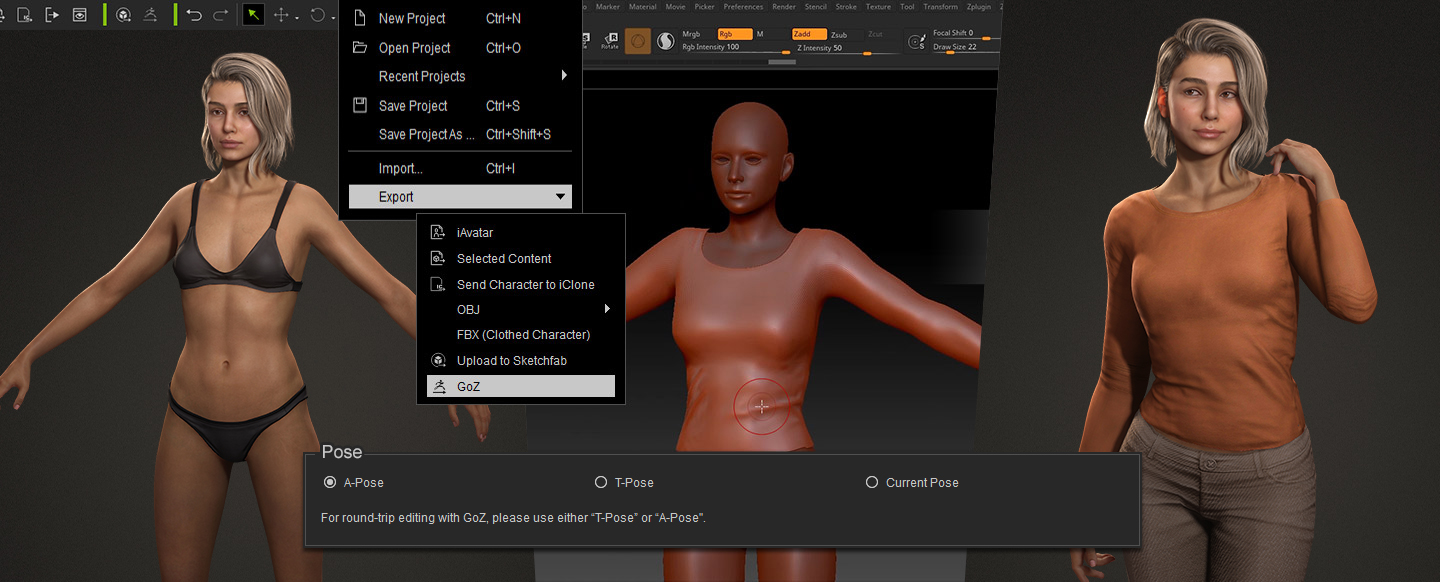Screen dimensions: 1440x582
Task: Select the Move gizmo tool
Action: click(x=282, y=15)
